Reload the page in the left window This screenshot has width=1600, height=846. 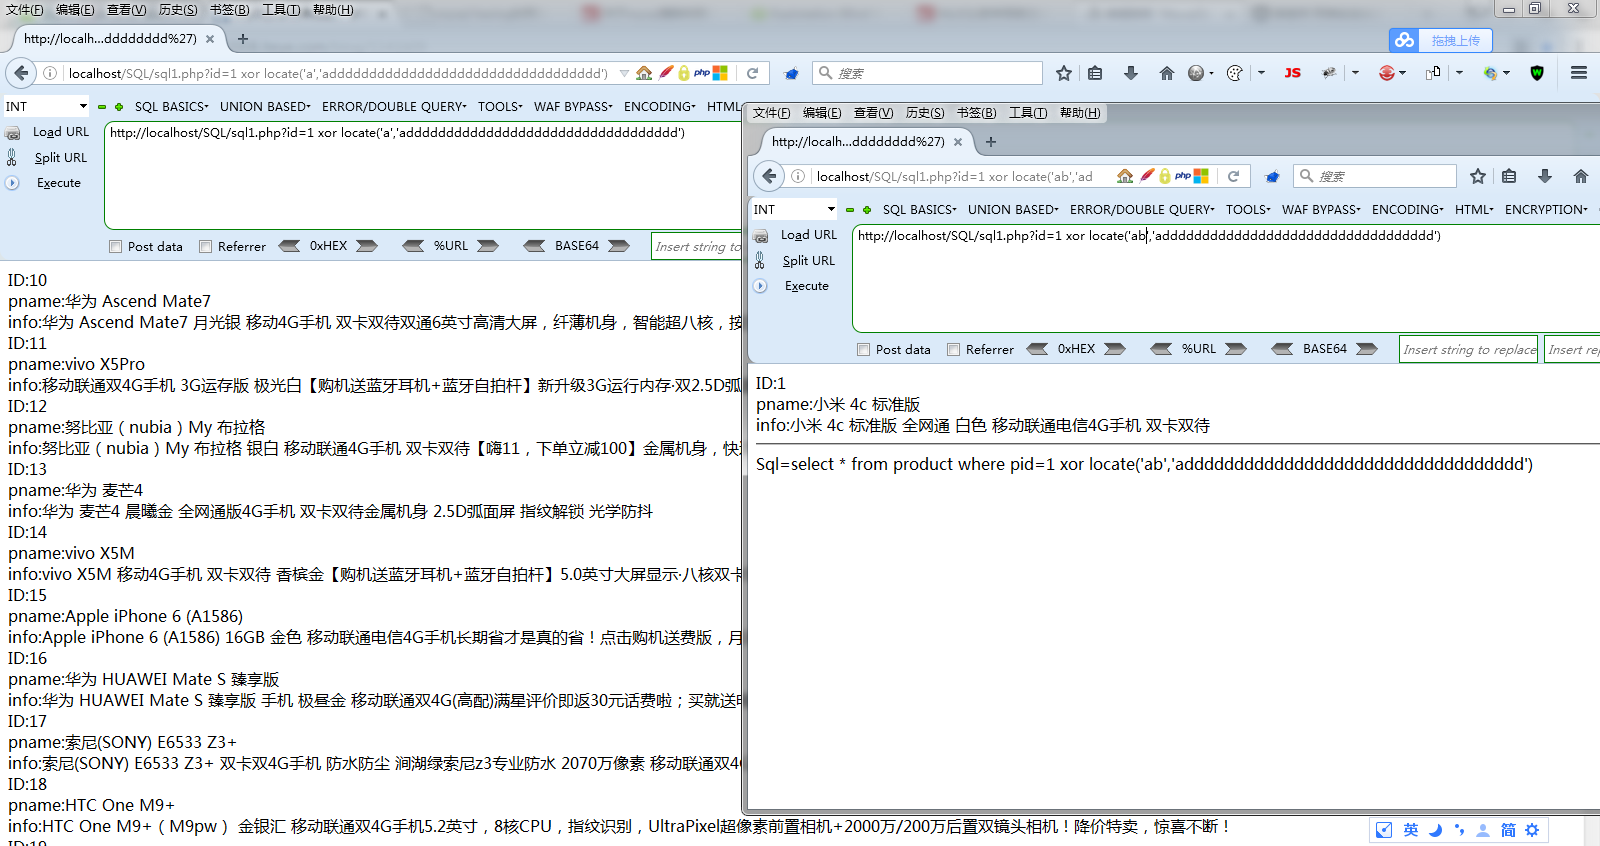tap(752, 73)
